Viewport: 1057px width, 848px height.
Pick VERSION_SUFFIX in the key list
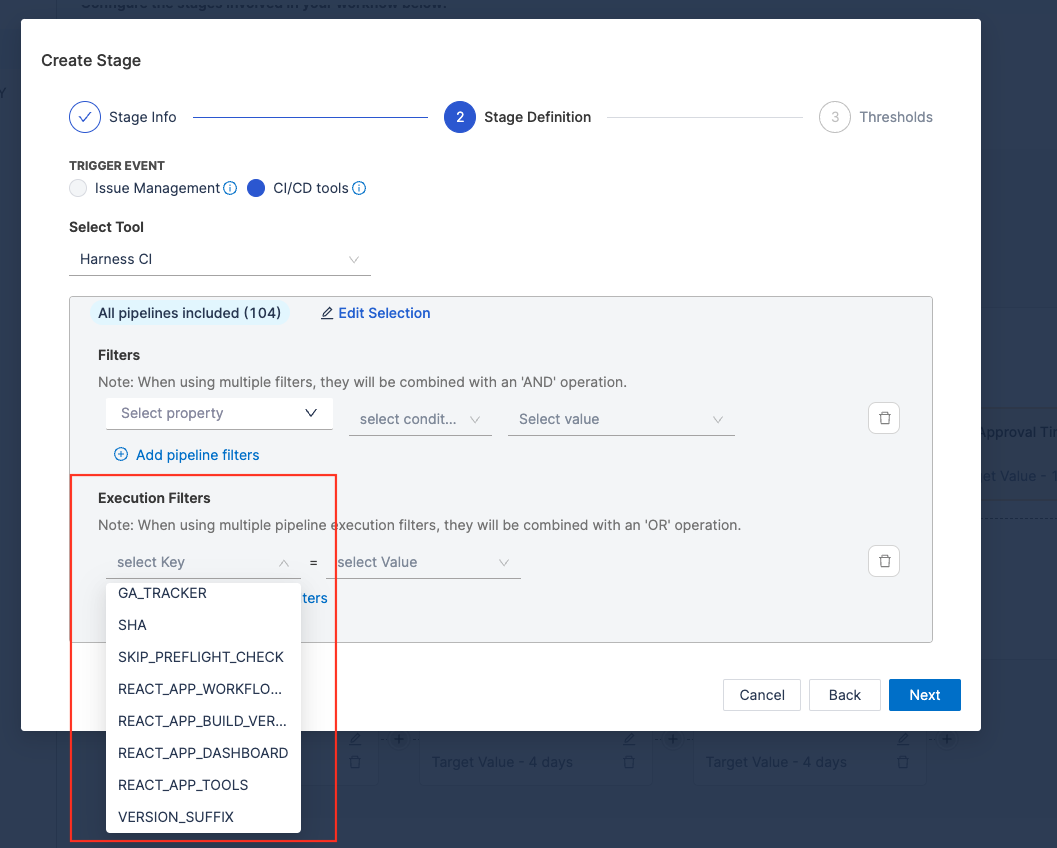pos(176,817)
